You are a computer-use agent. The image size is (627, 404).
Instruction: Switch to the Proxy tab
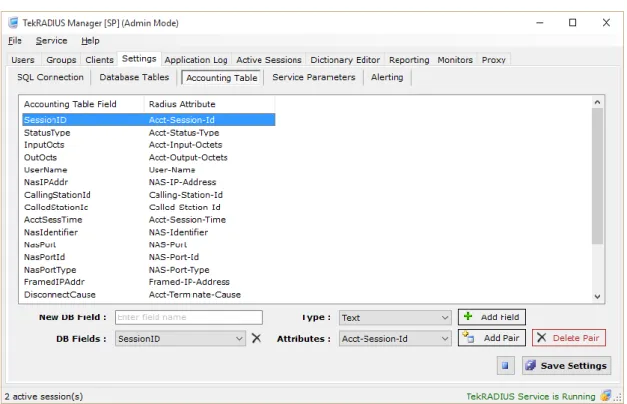point(494,60)
